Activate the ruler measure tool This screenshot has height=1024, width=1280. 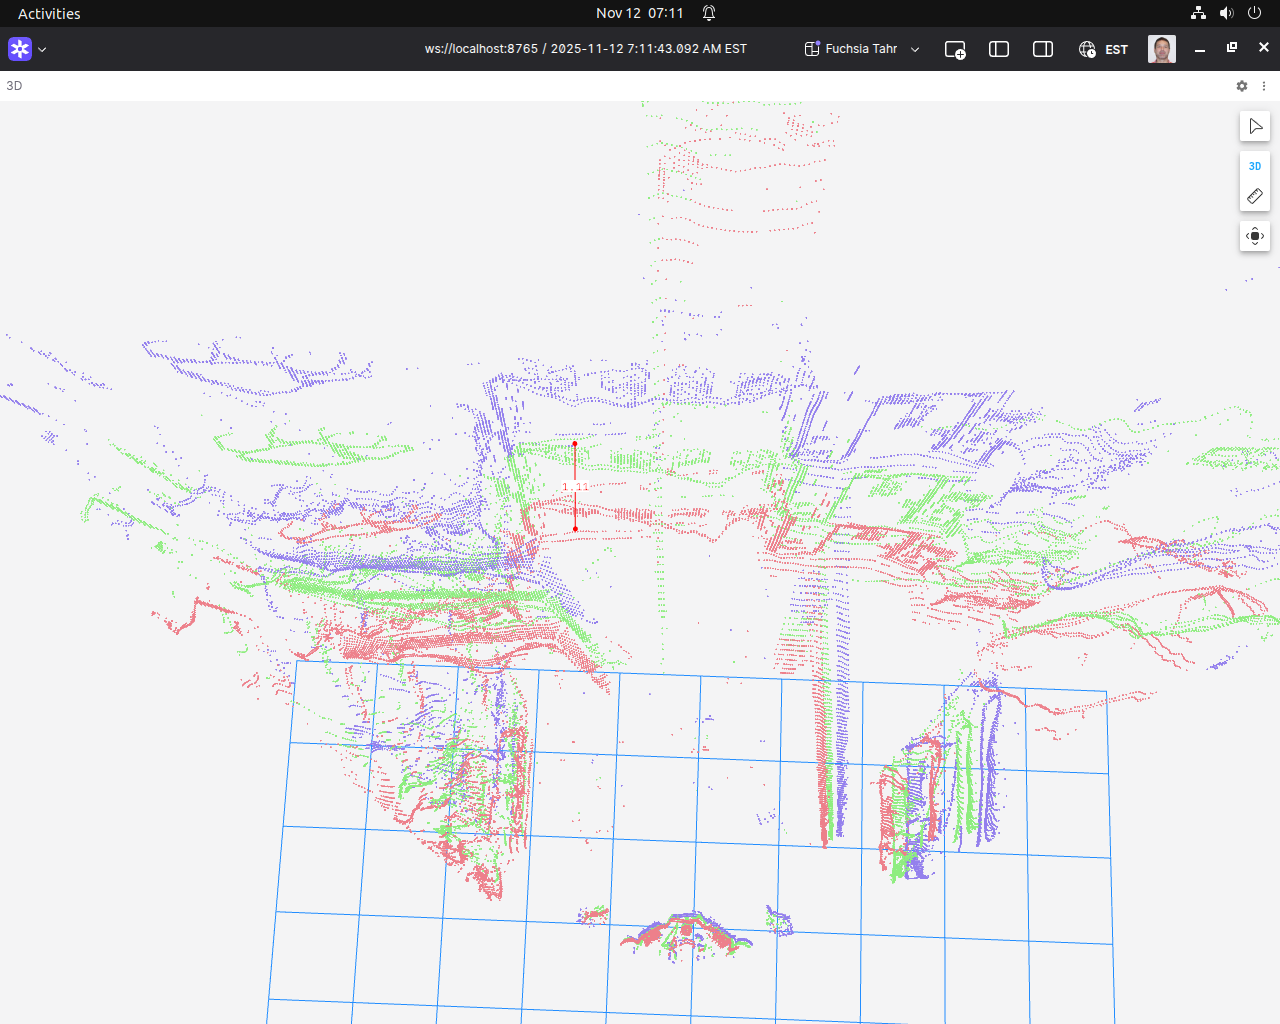click(1255, 196)
